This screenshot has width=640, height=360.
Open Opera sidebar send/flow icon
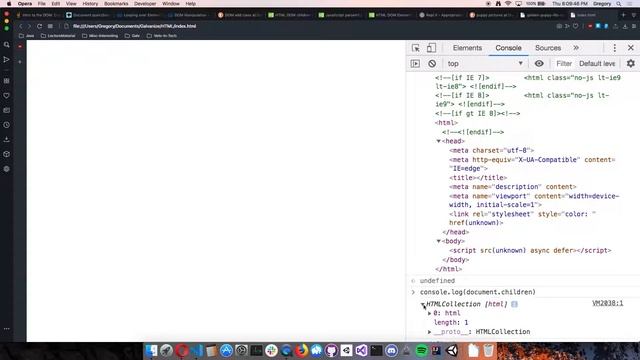pos(7,60)
